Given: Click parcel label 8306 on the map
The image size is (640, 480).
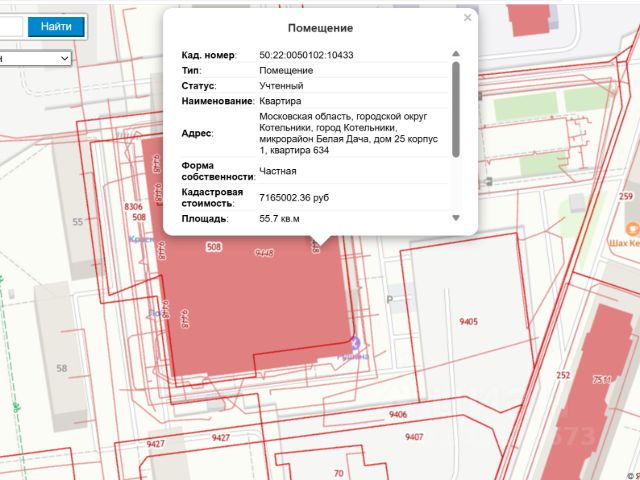Looking at the screenshot, I should pyautogui.click(x=133, y=207).
